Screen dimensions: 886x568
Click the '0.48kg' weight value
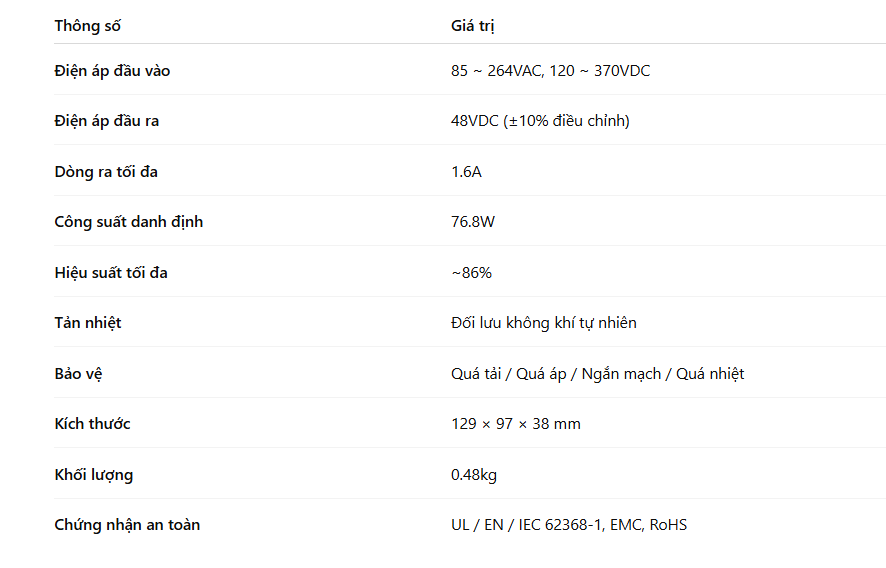[x=474, y=475]
